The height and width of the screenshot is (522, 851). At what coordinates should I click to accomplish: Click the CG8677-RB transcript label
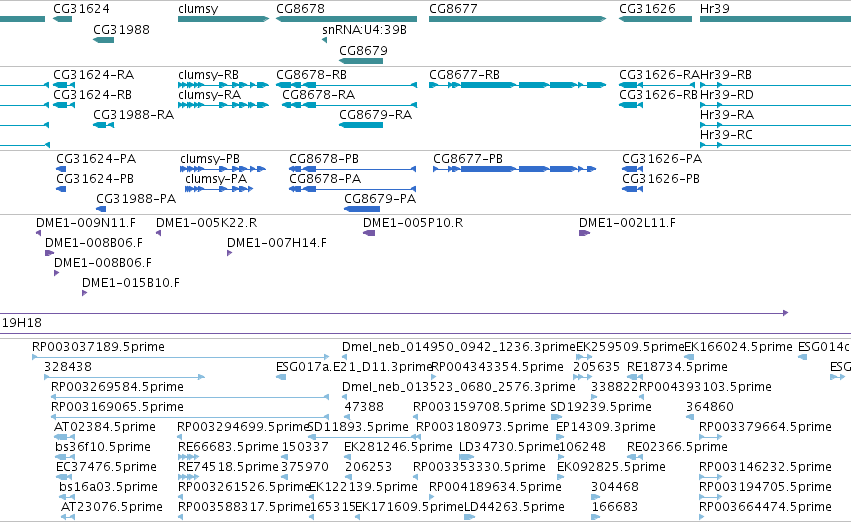[x=464, y=75]
